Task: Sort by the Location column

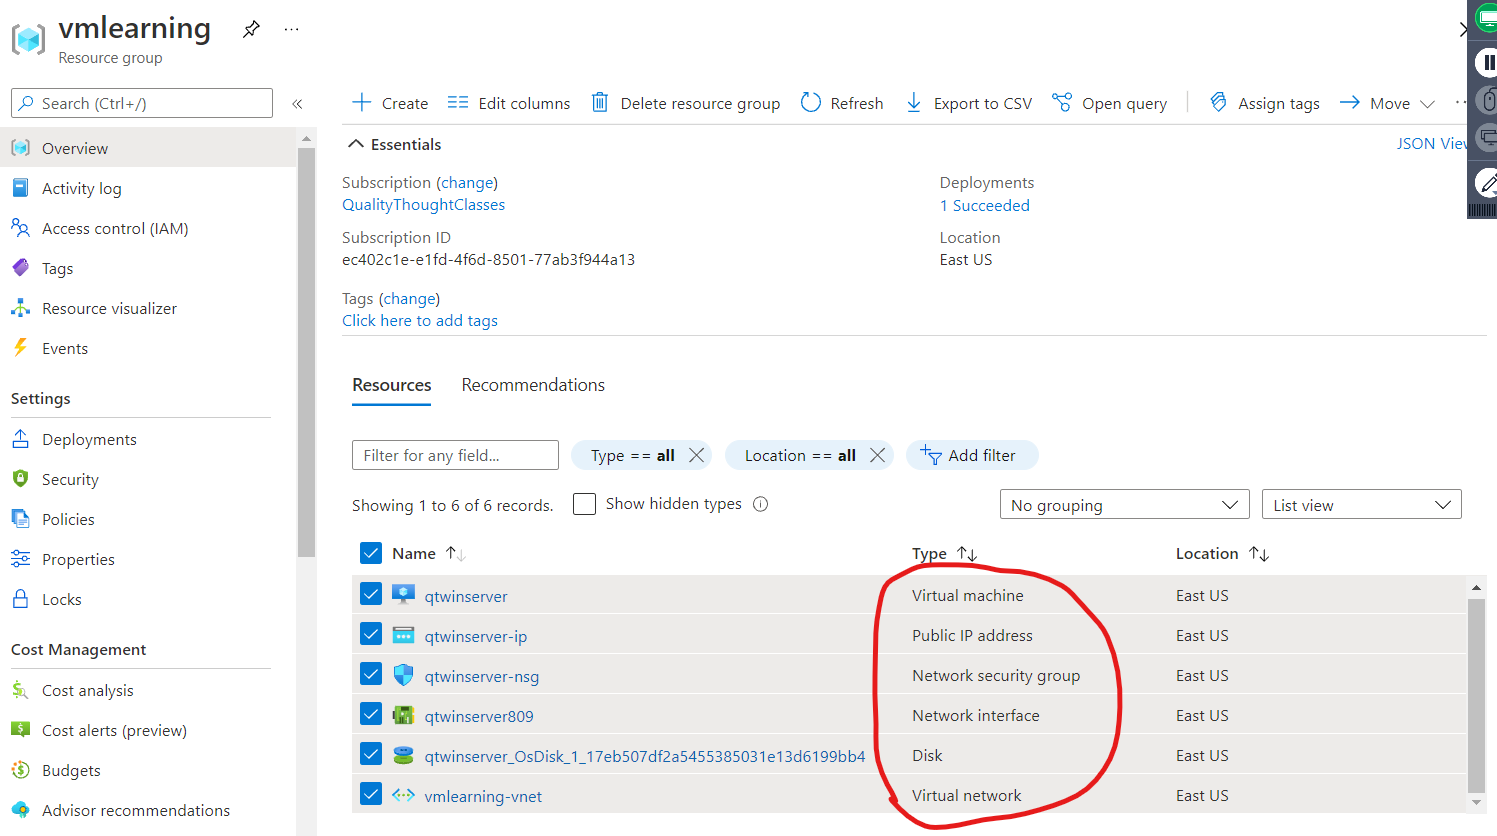Action: (1222, 553)
